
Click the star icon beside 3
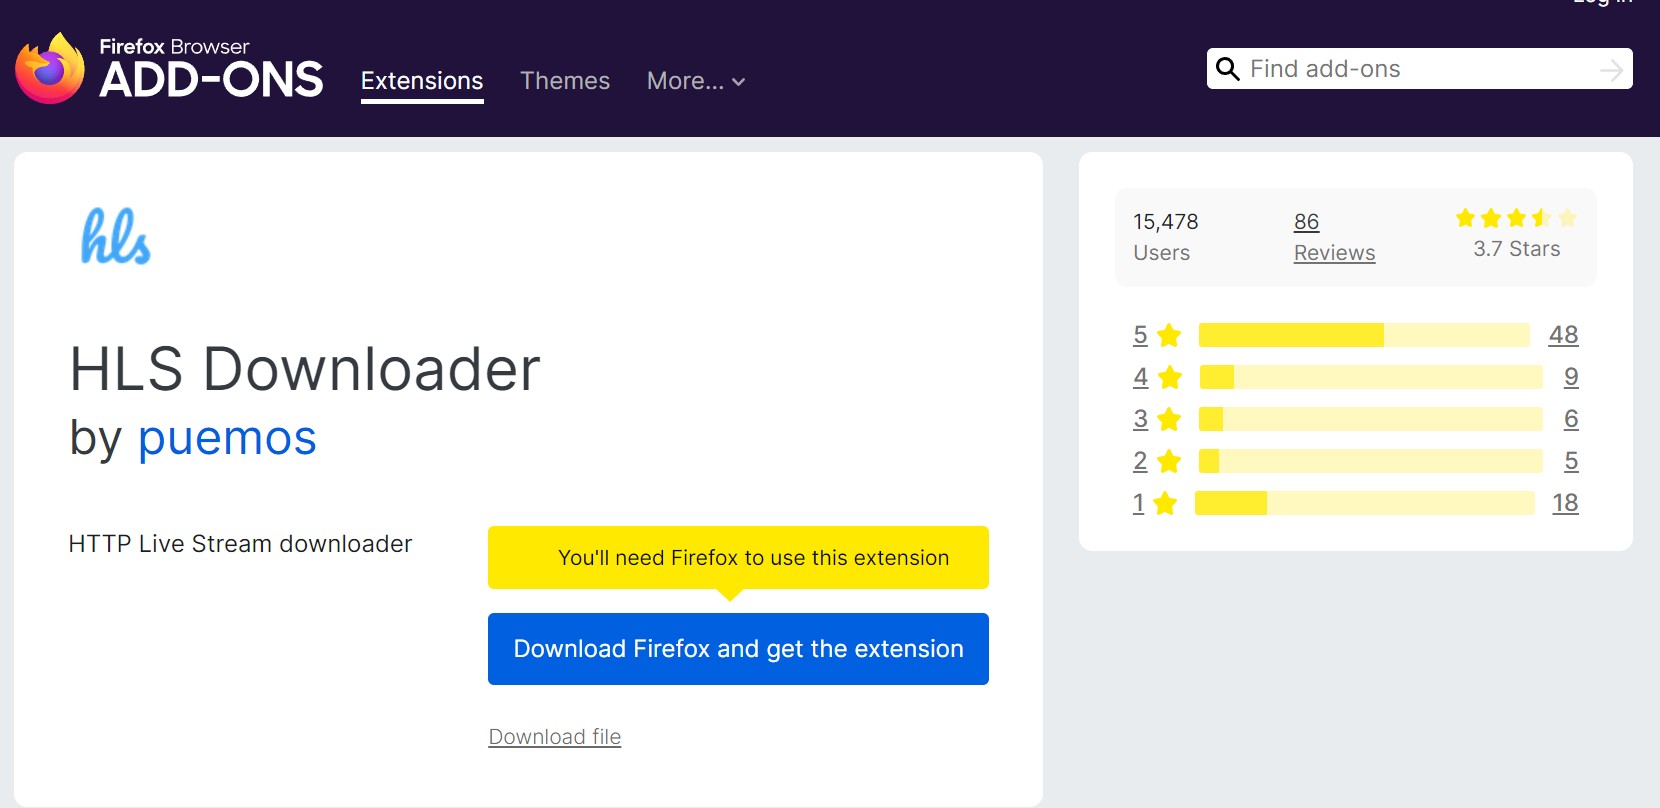click(1169, 419)
